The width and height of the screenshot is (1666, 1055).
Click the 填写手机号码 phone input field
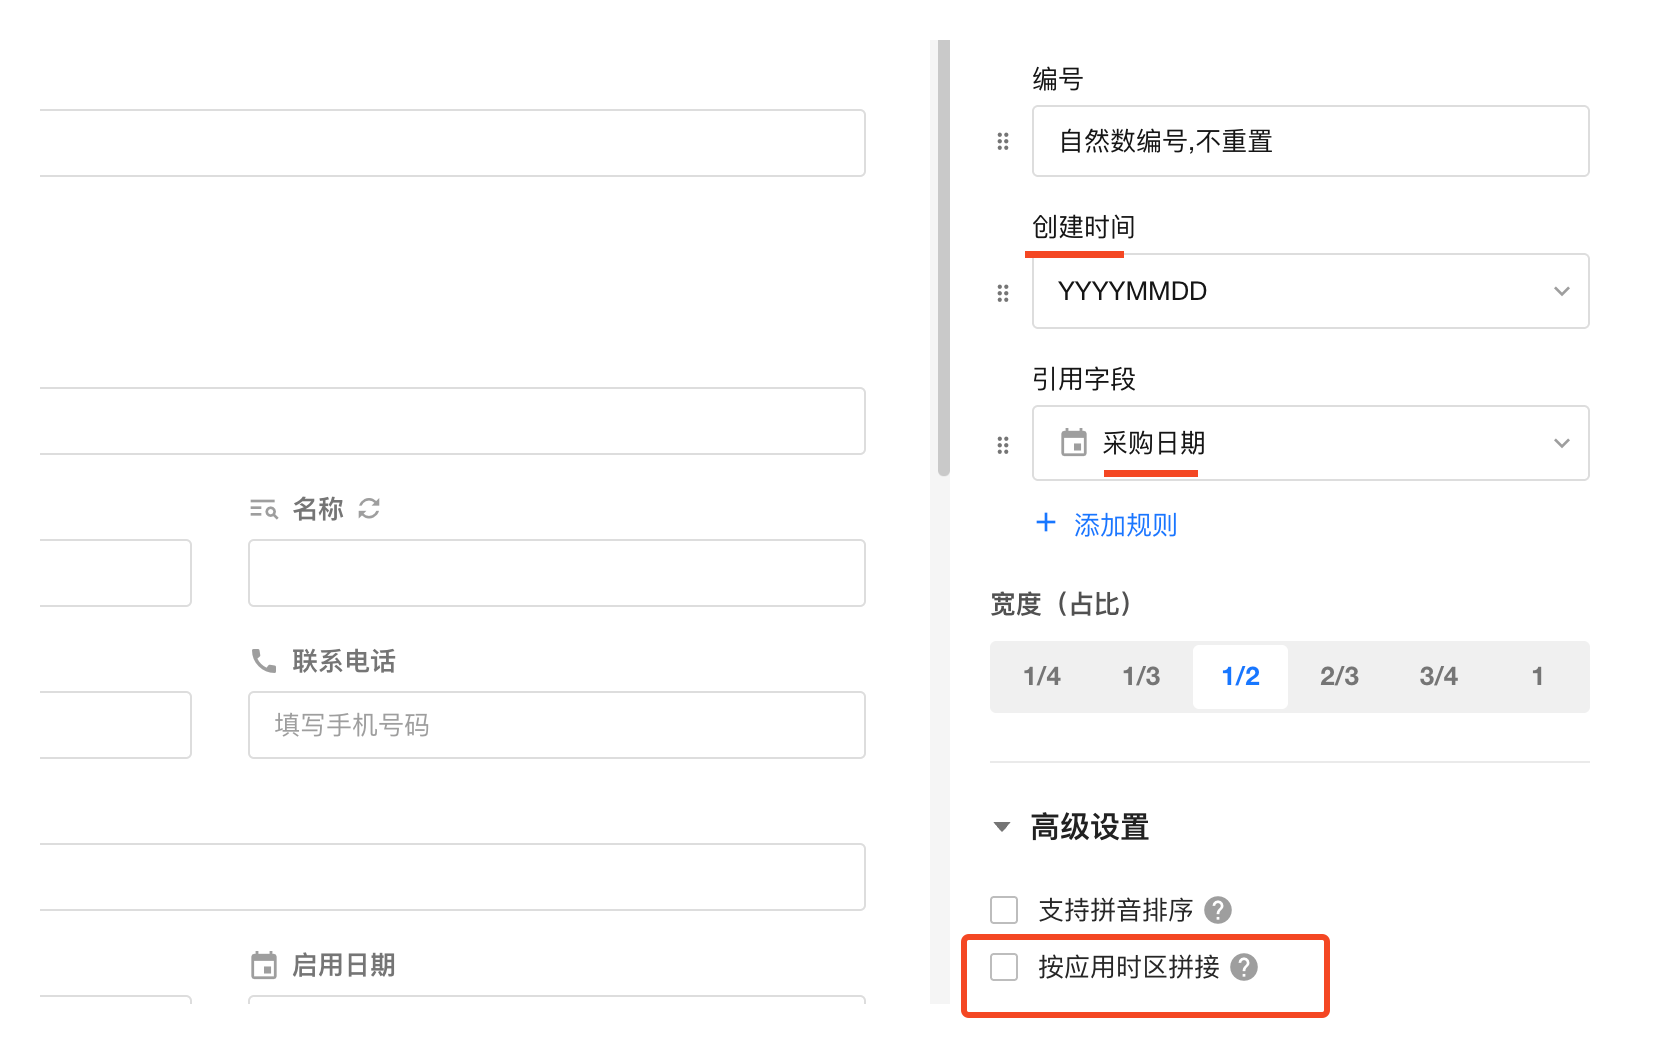[556, 725]
